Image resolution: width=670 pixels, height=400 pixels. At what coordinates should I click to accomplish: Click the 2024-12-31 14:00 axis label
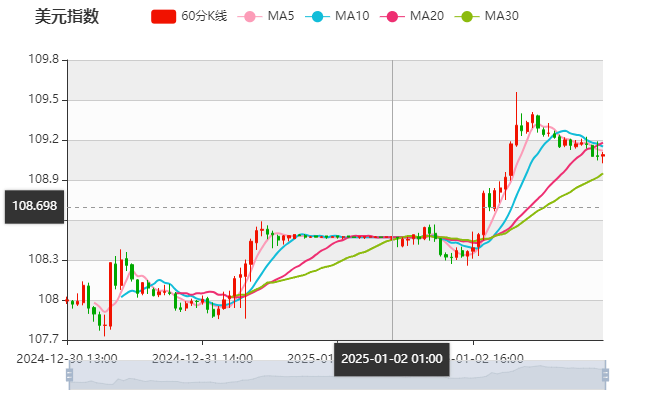202,357
